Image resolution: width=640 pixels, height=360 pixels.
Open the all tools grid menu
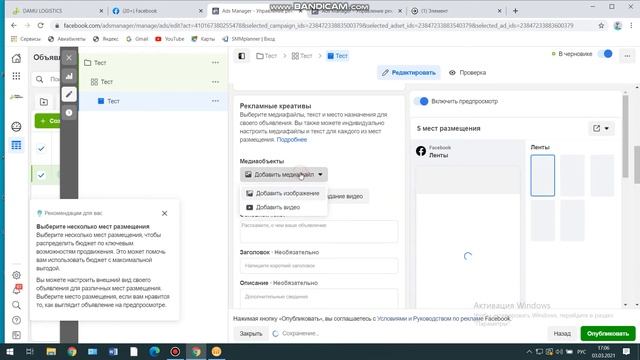(16, 76)
